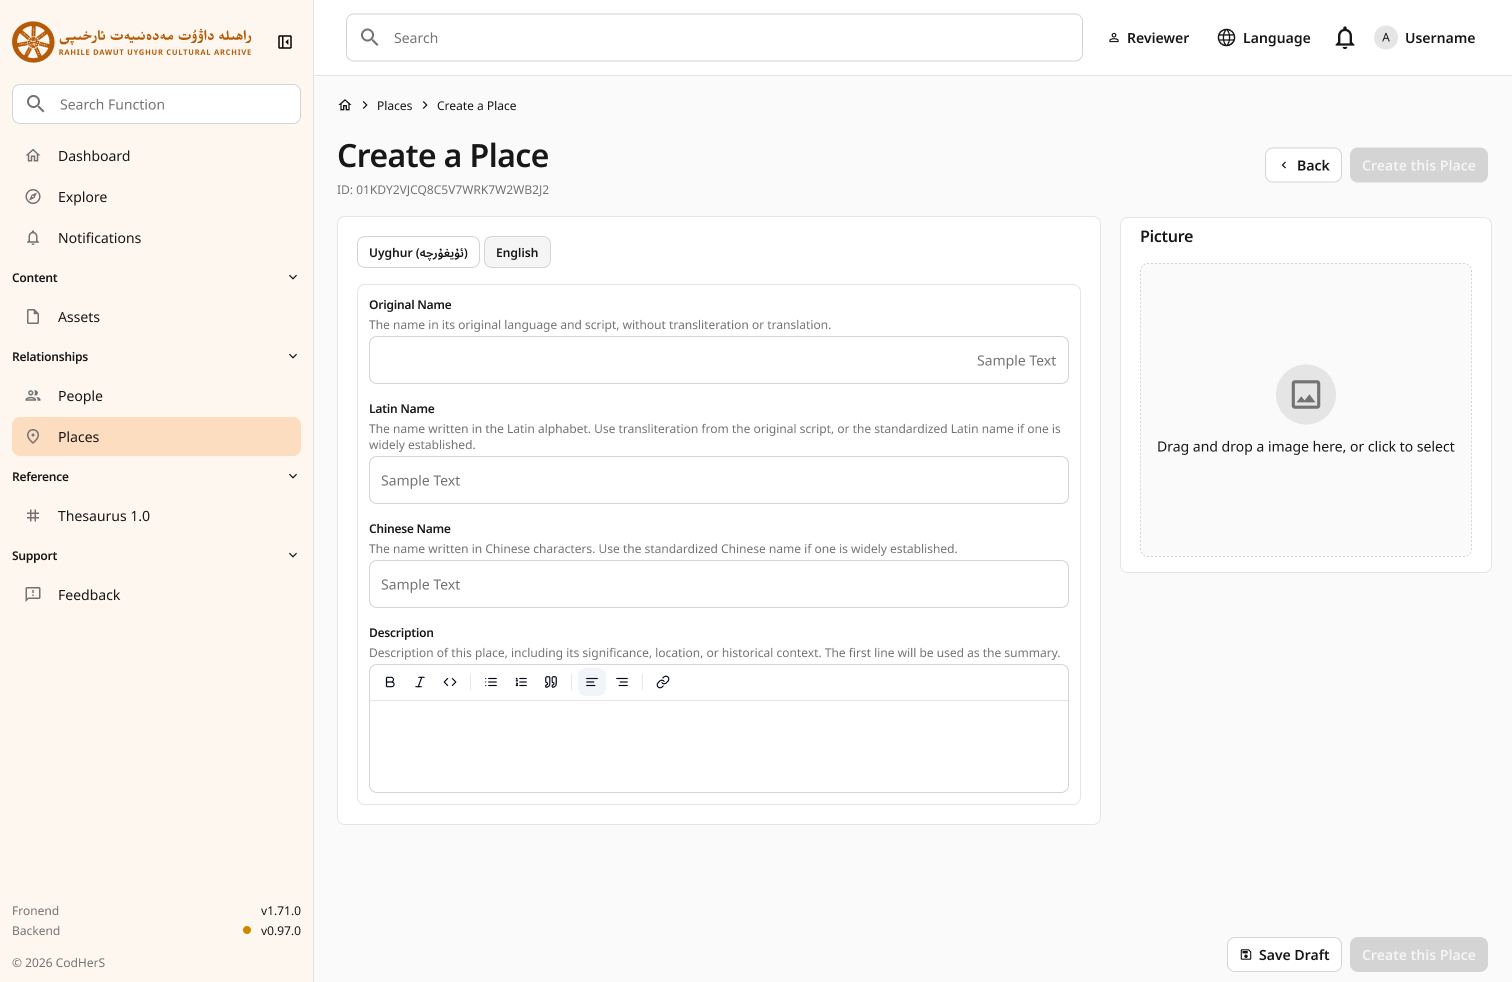Image resolution: width=1512 pixels, height=982 pixels.
Task: Collapse the sidebar with the panel icon
Action: tap(285, 41)
